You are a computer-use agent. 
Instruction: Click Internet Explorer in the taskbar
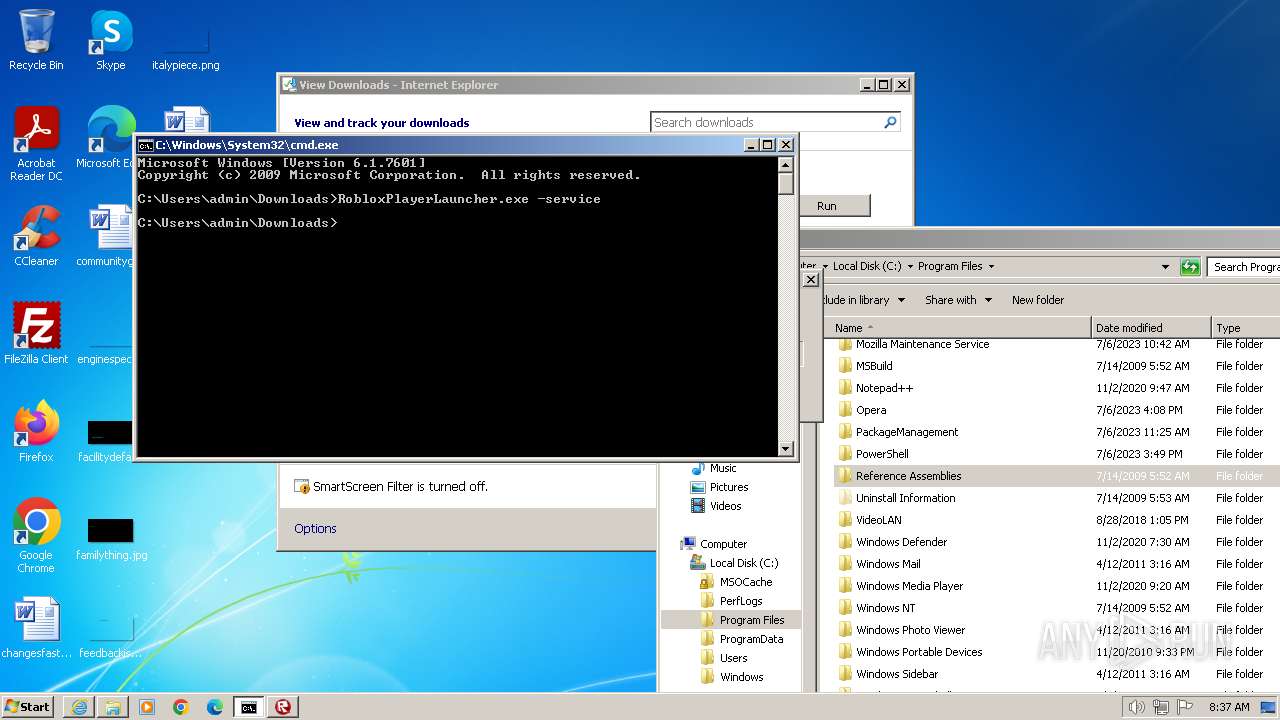(79, 707)
